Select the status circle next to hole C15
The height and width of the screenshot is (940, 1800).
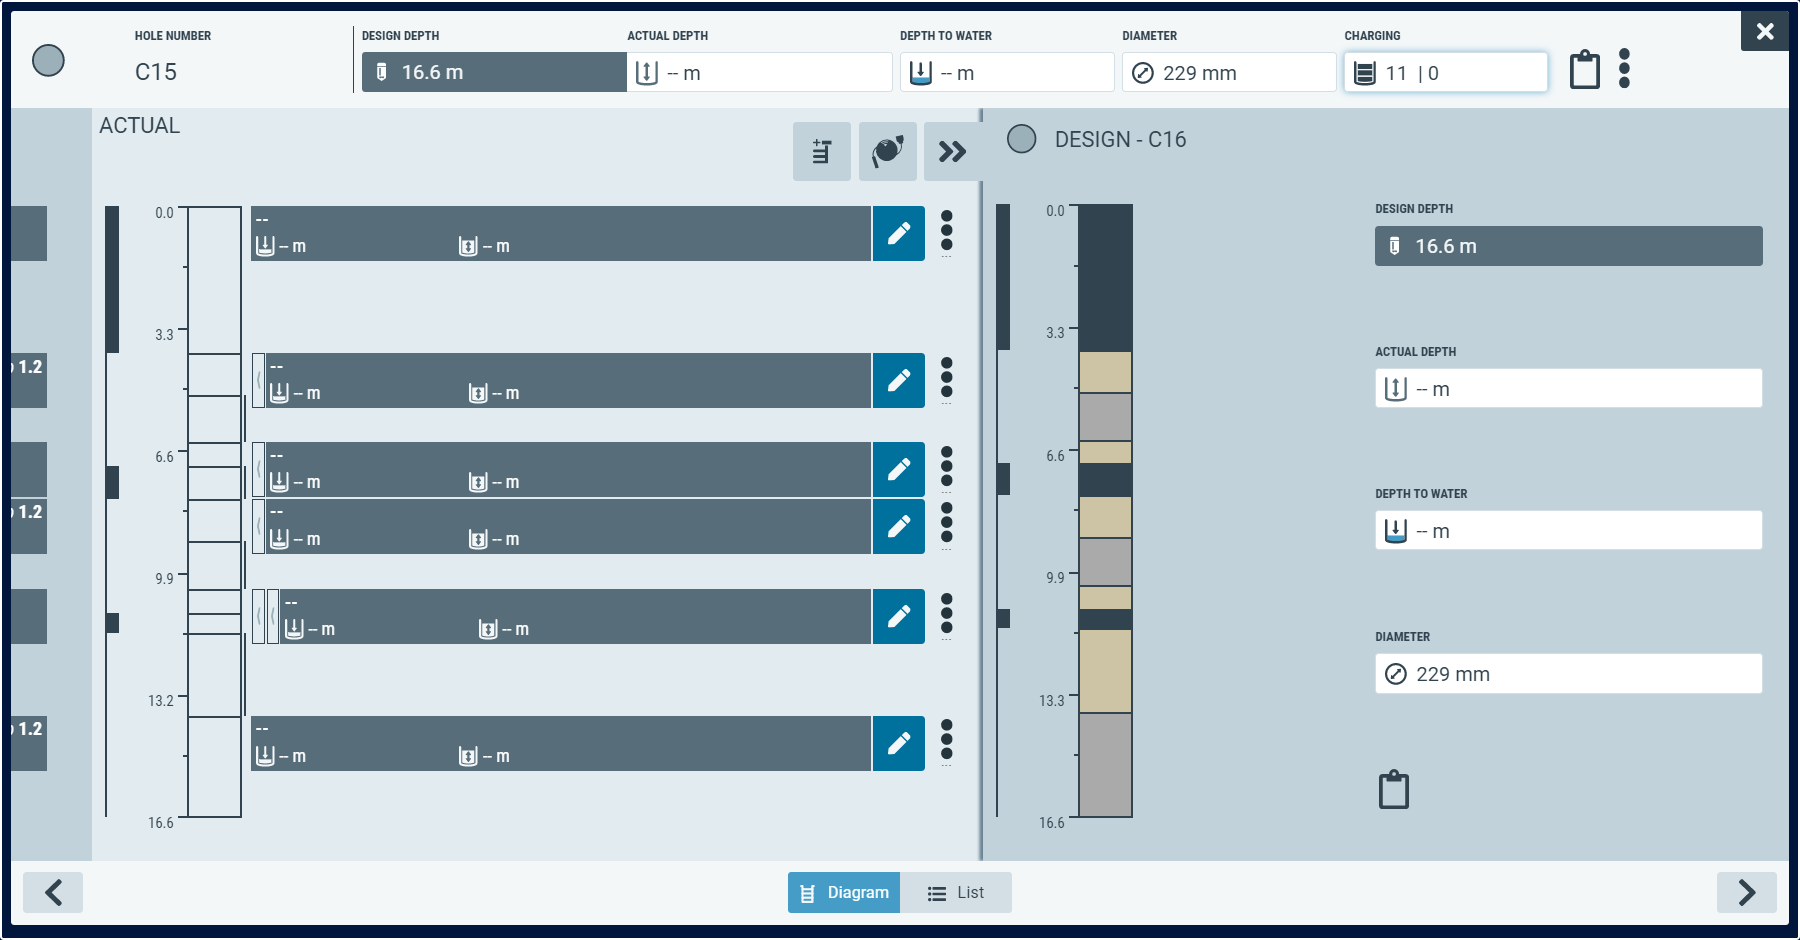[48, 60]
